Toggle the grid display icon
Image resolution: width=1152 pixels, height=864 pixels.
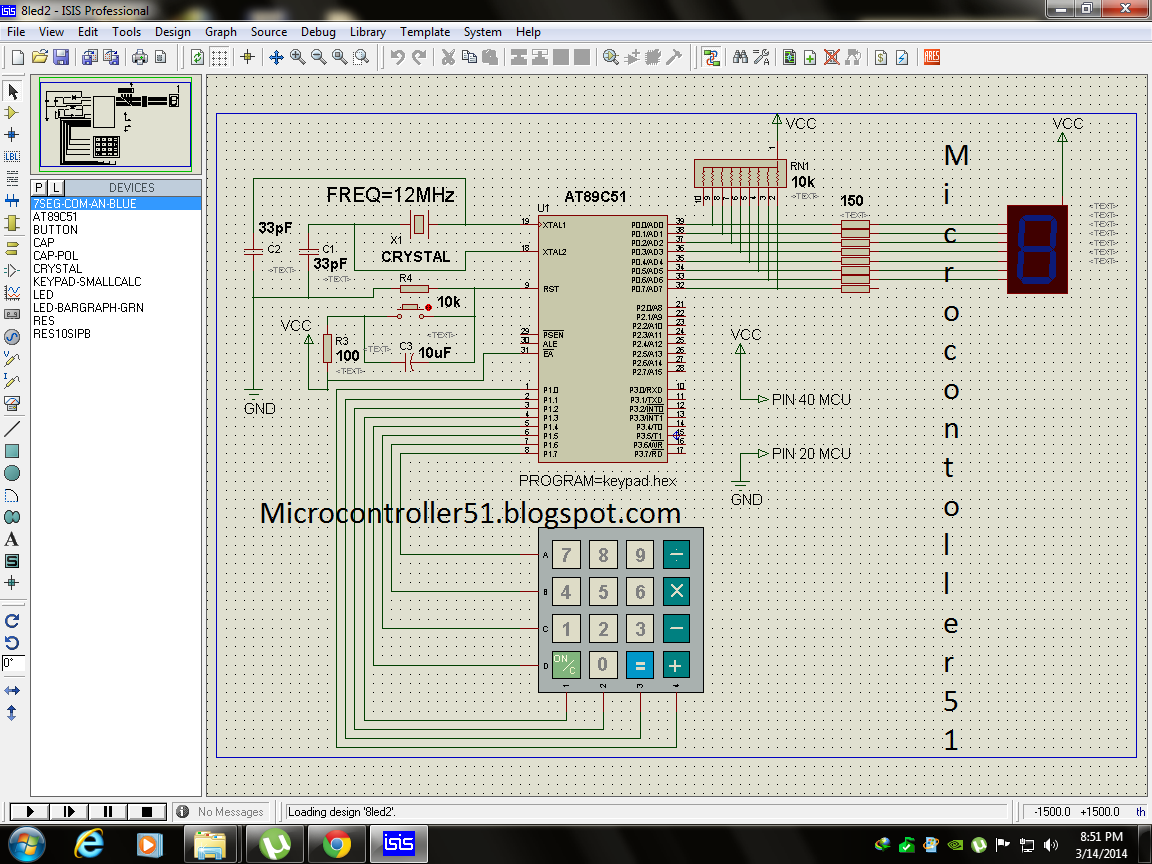click(219, 57)
